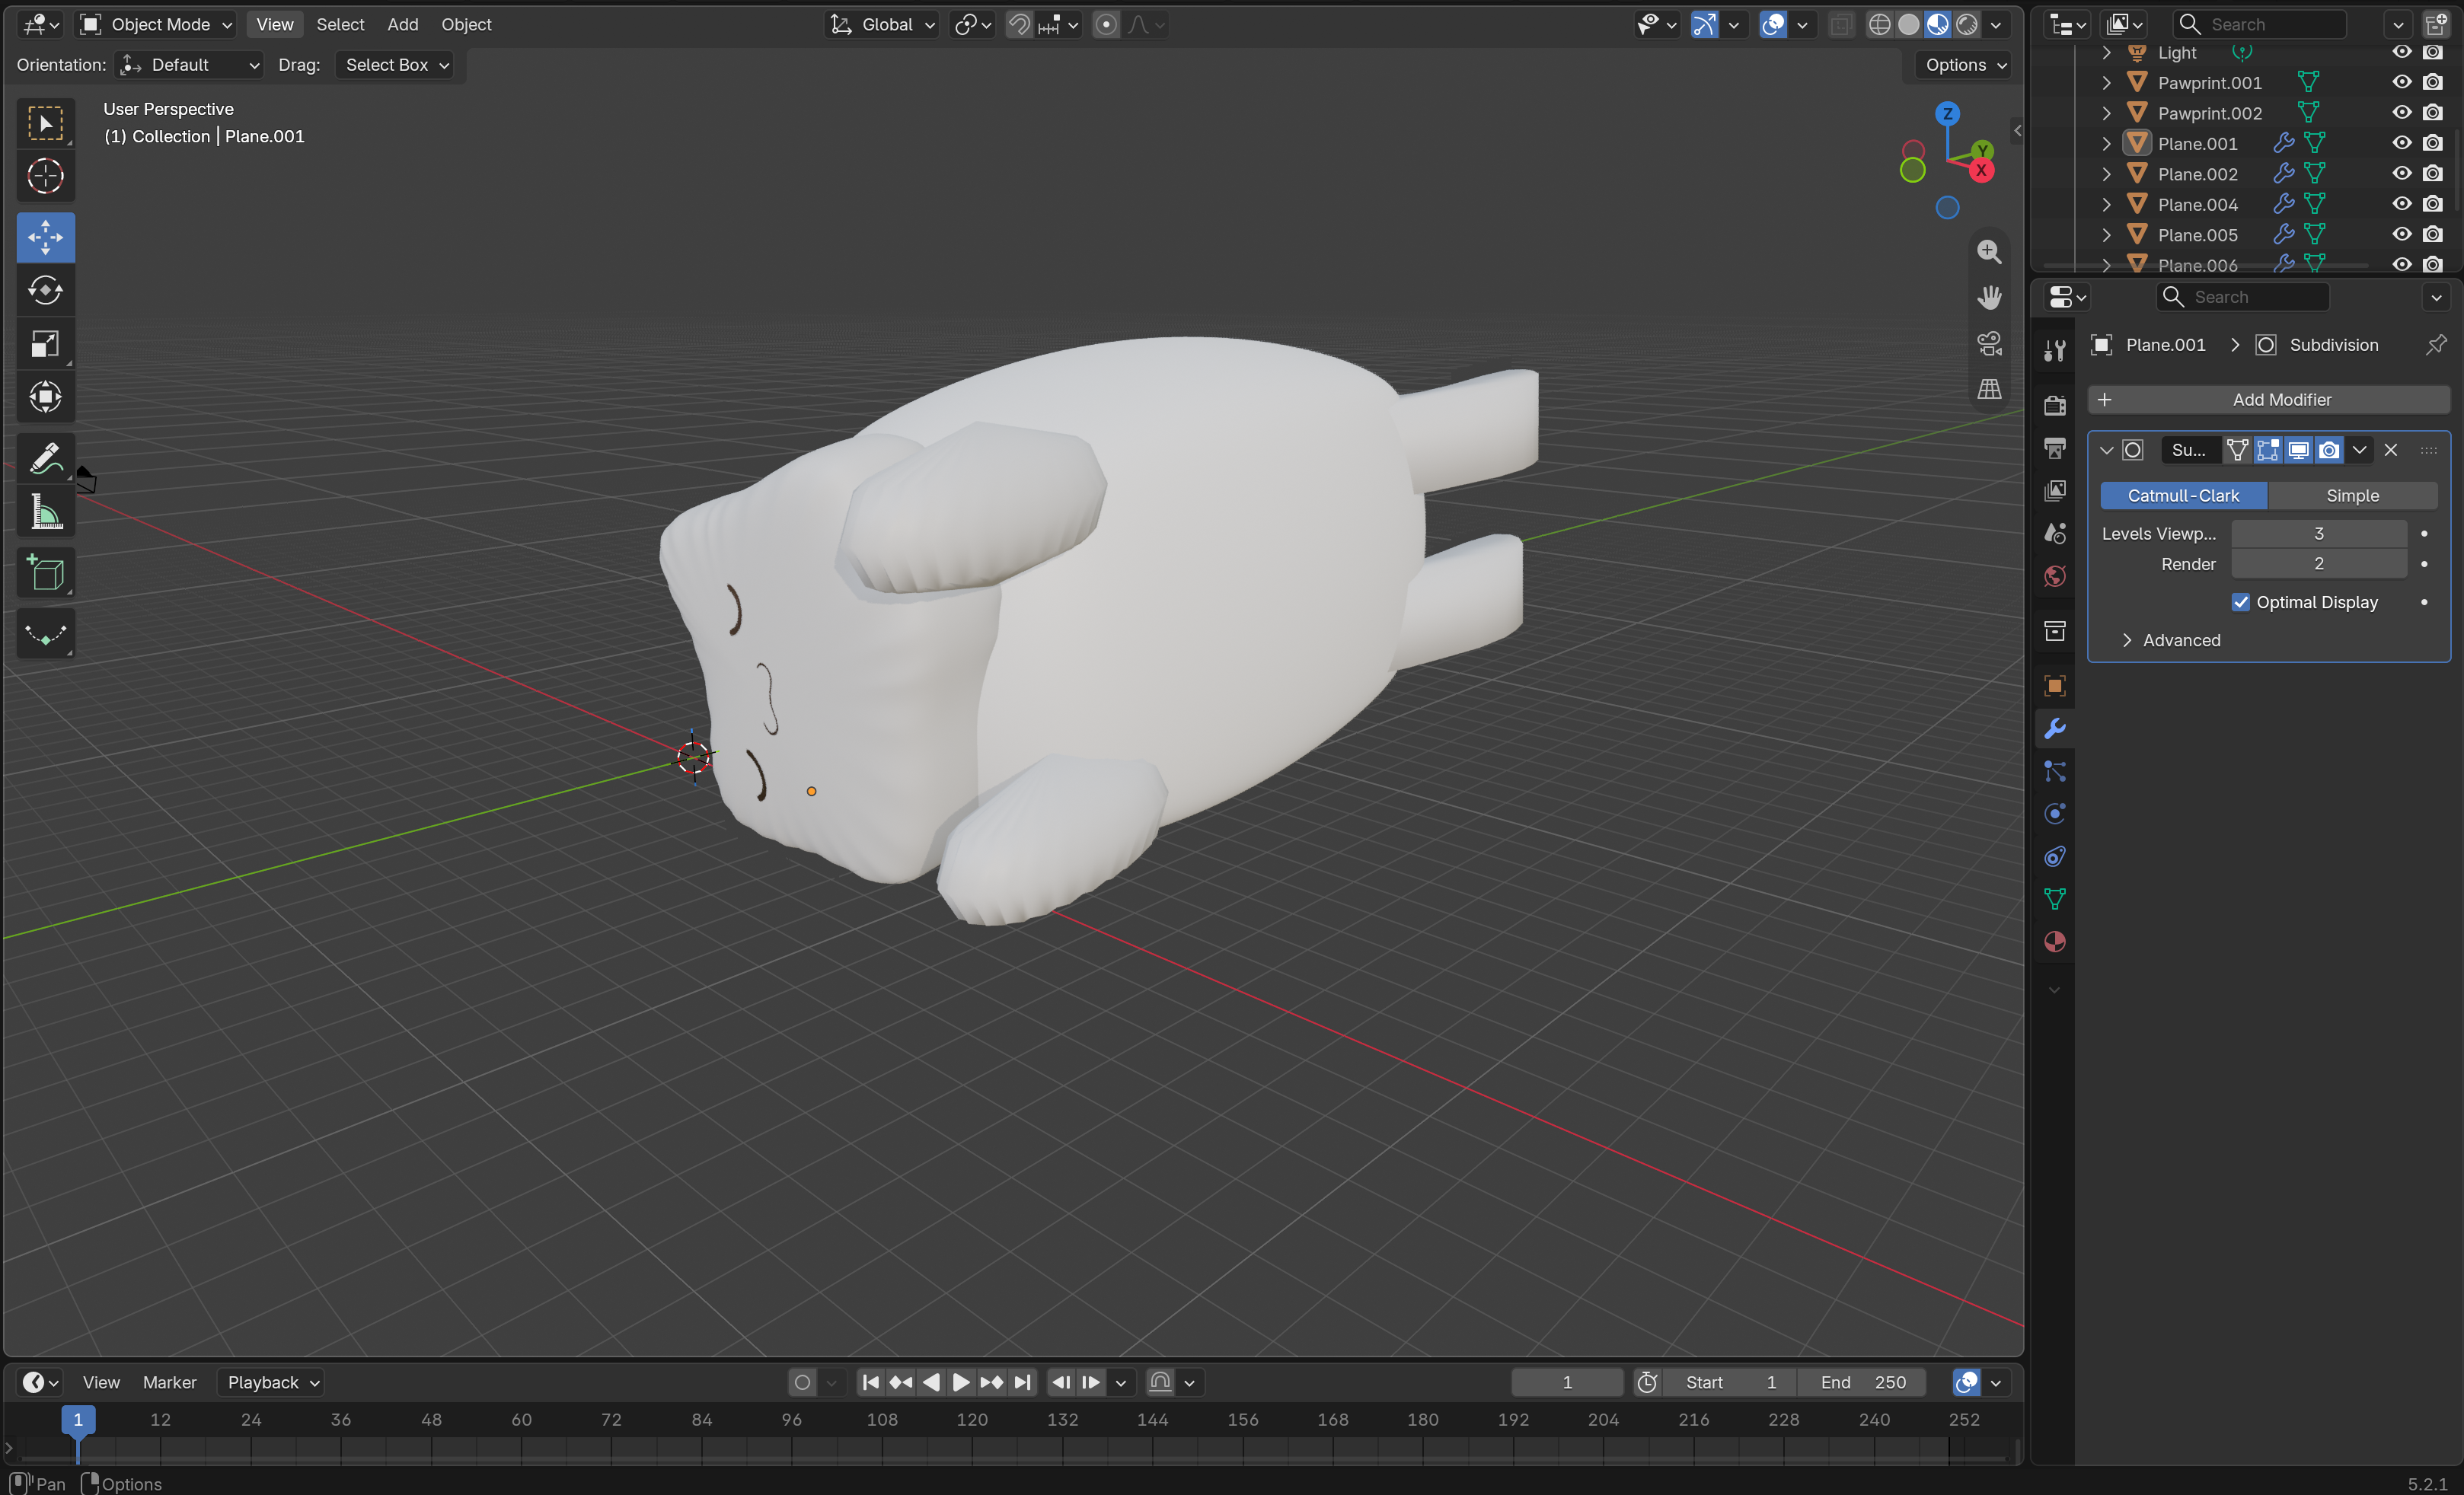2464x1495 pixels.
Task: Open the Tool properties tab
Action: 2055,350
